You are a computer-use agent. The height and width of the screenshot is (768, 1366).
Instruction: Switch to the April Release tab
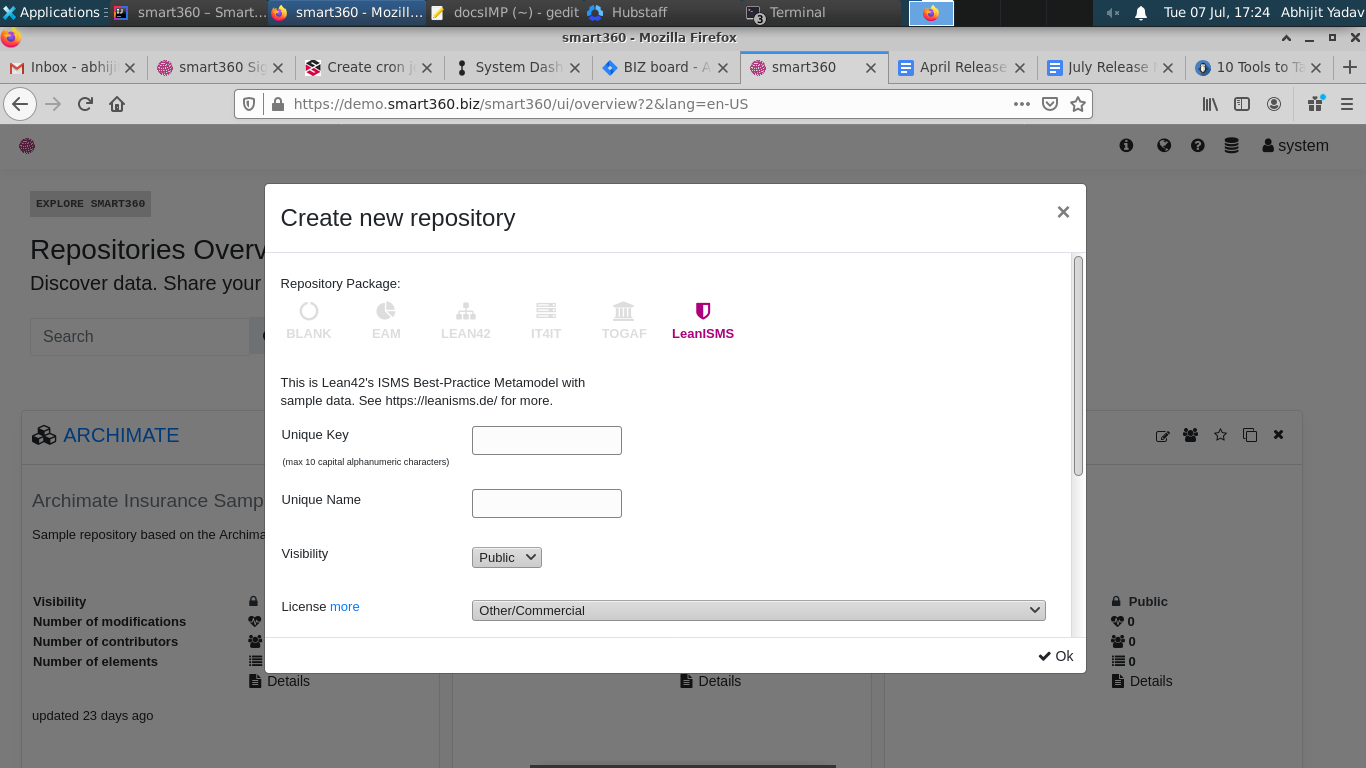(962, 67)
